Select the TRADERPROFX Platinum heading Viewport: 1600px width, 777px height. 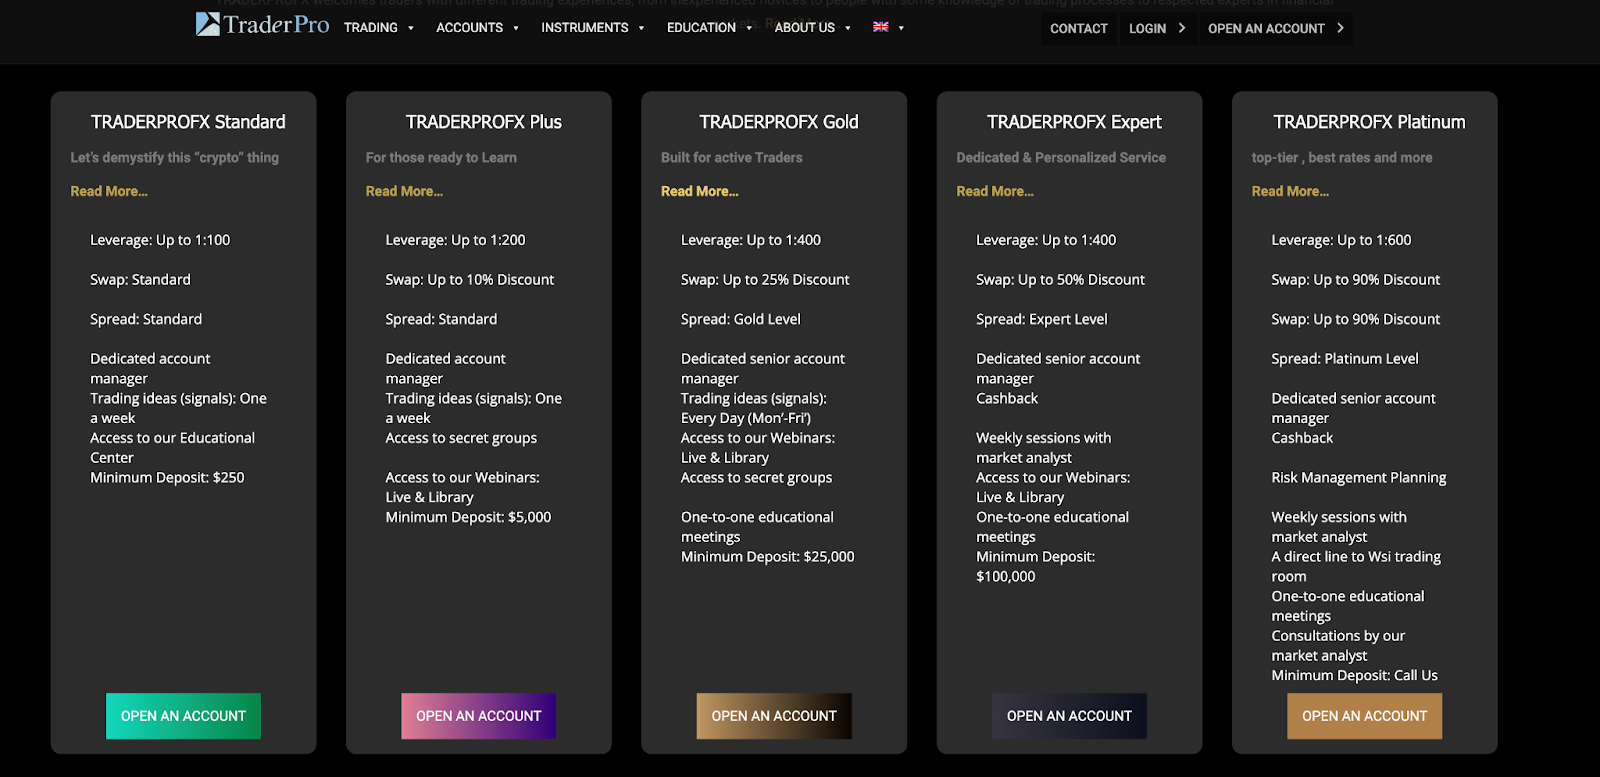tap(1369, 122)
